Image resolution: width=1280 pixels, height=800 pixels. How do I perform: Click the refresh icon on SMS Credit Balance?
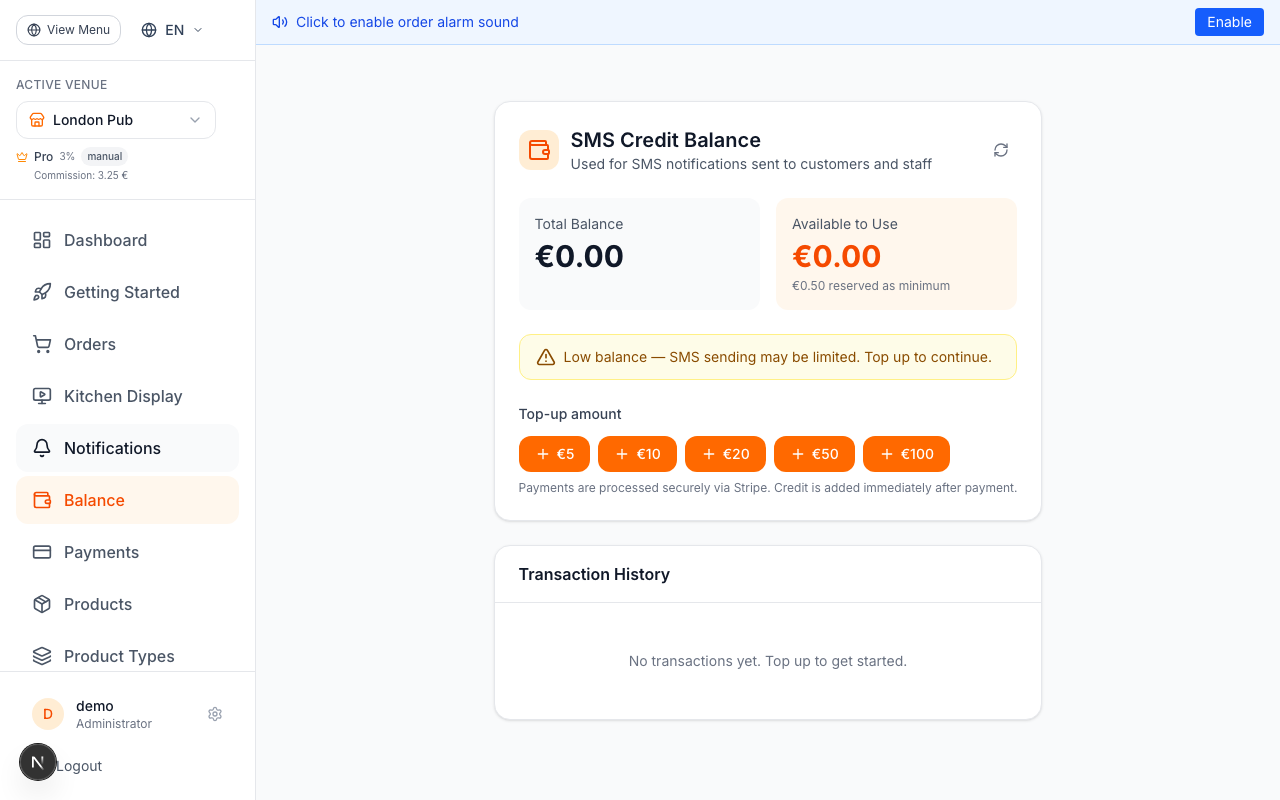tap(1001, 149)
